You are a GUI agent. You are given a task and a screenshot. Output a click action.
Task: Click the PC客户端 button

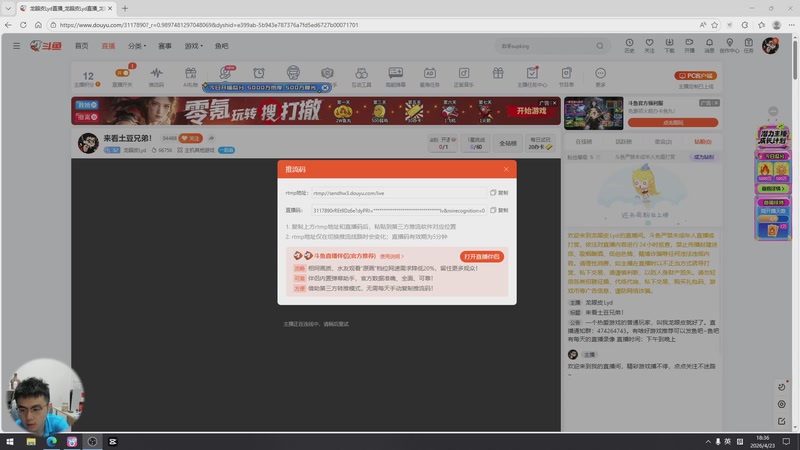696,76
